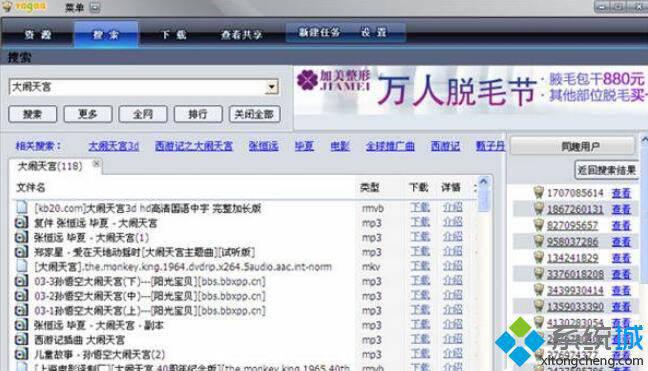648x371 pixels.
Task: Click the 更多 button
Action: coord(88,114)
